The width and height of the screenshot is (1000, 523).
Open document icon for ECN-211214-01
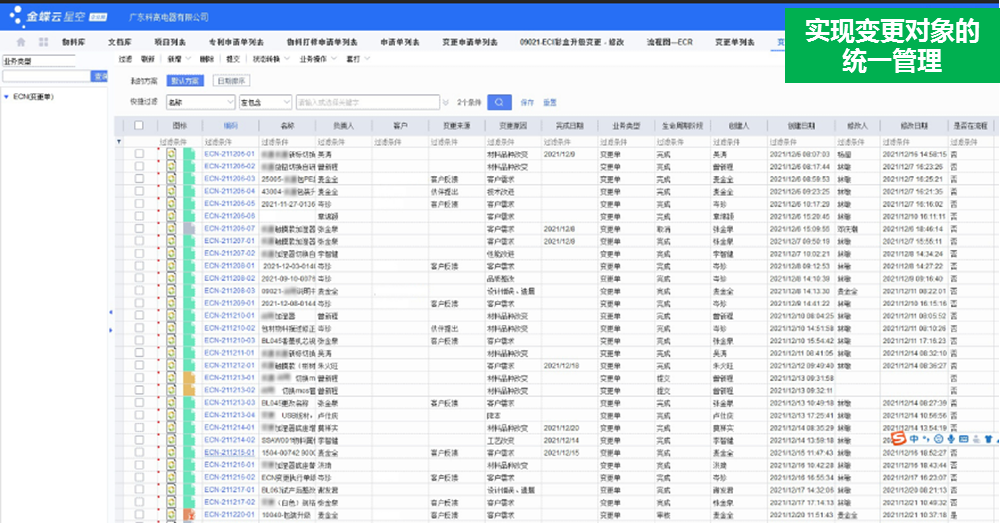[x=171, y=427]
